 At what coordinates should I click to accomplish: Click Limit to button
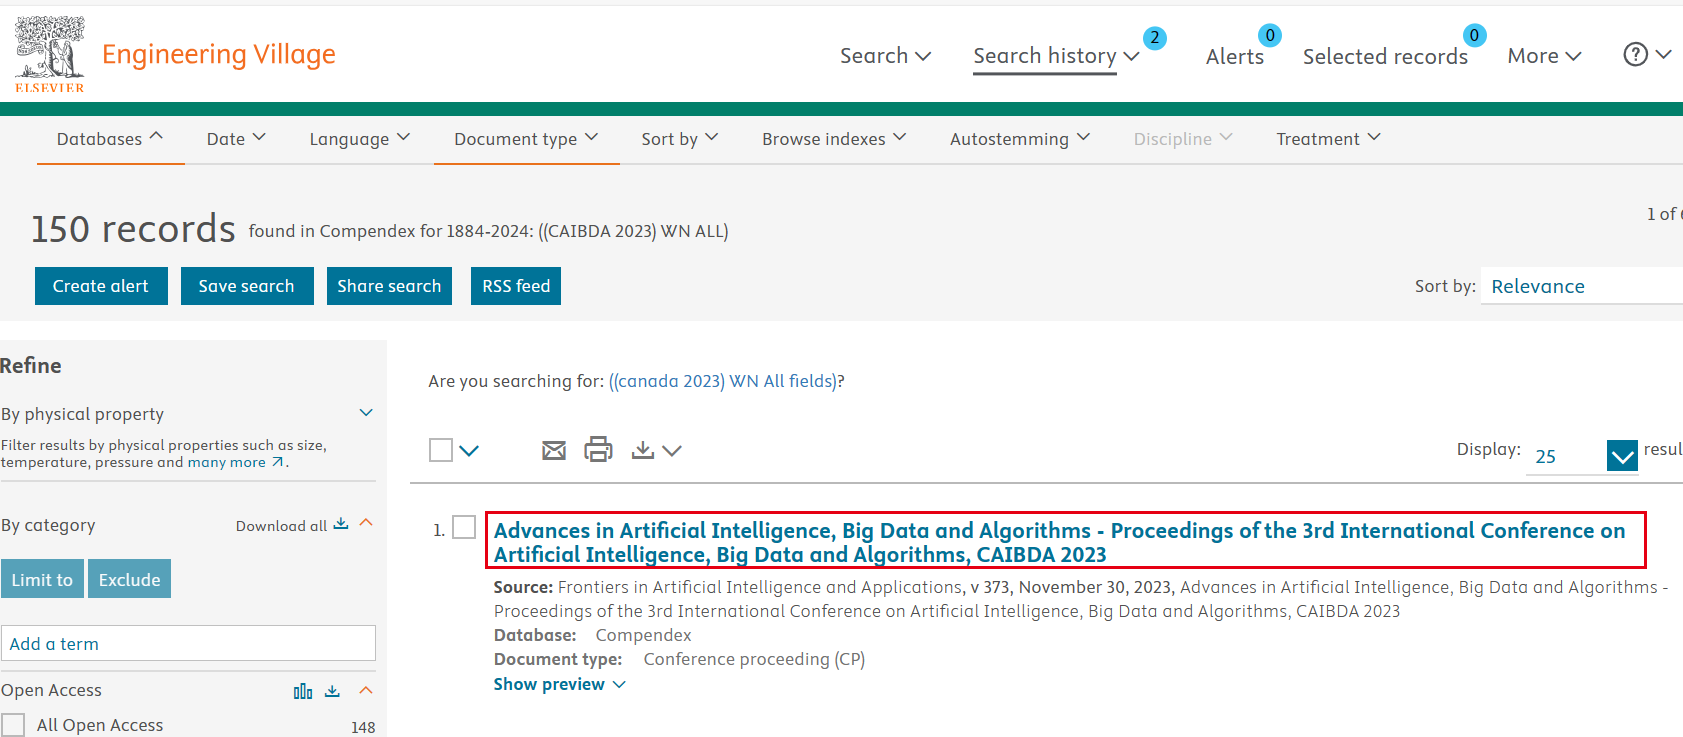pyautogui.click(x=42, y=579)
